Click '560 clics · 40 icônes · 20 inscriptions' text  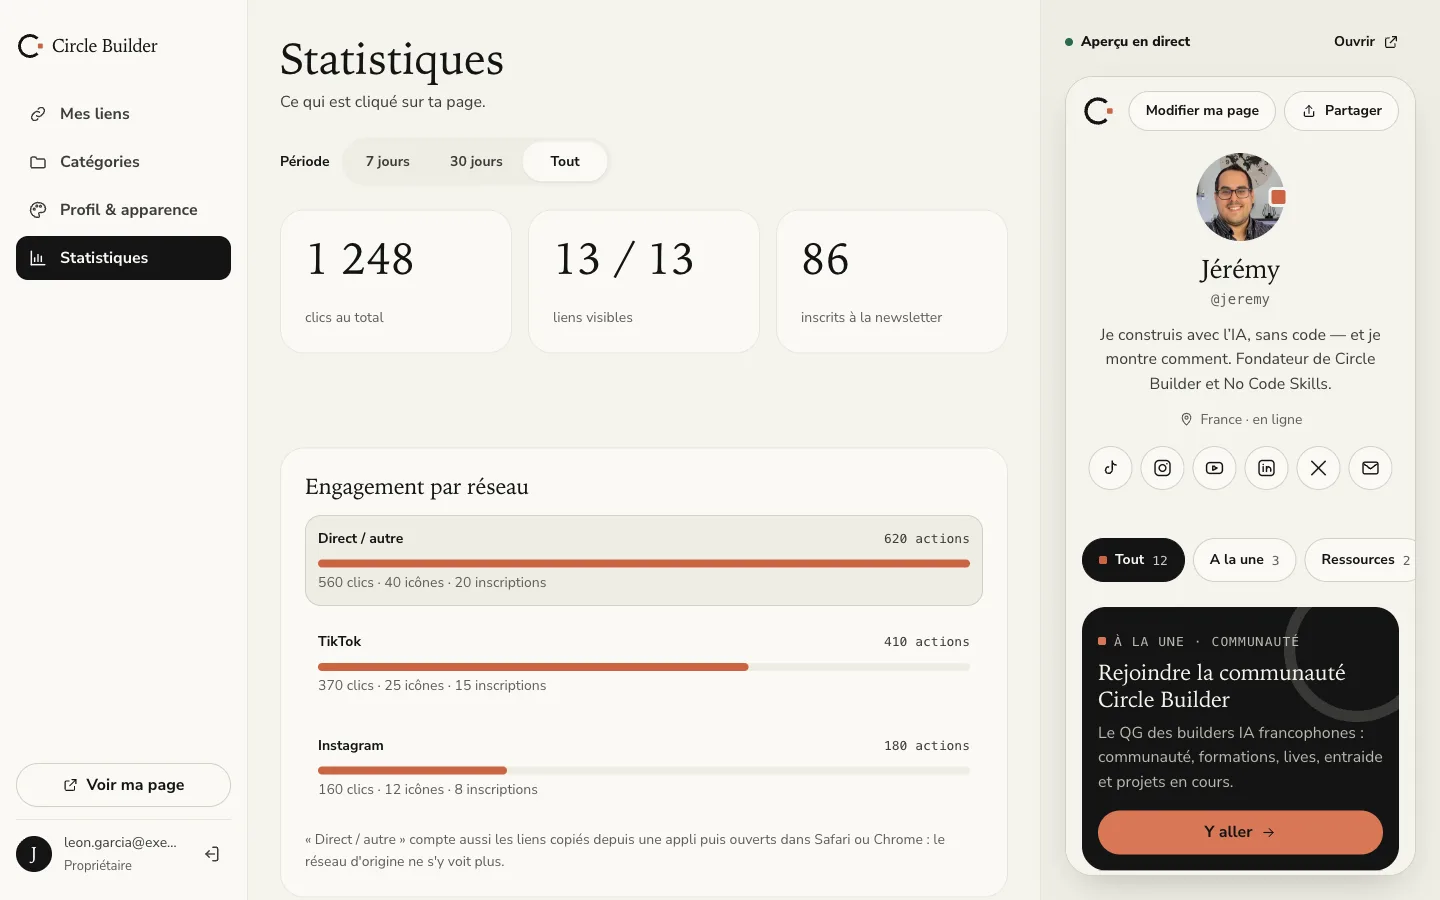tap(432, 582)
